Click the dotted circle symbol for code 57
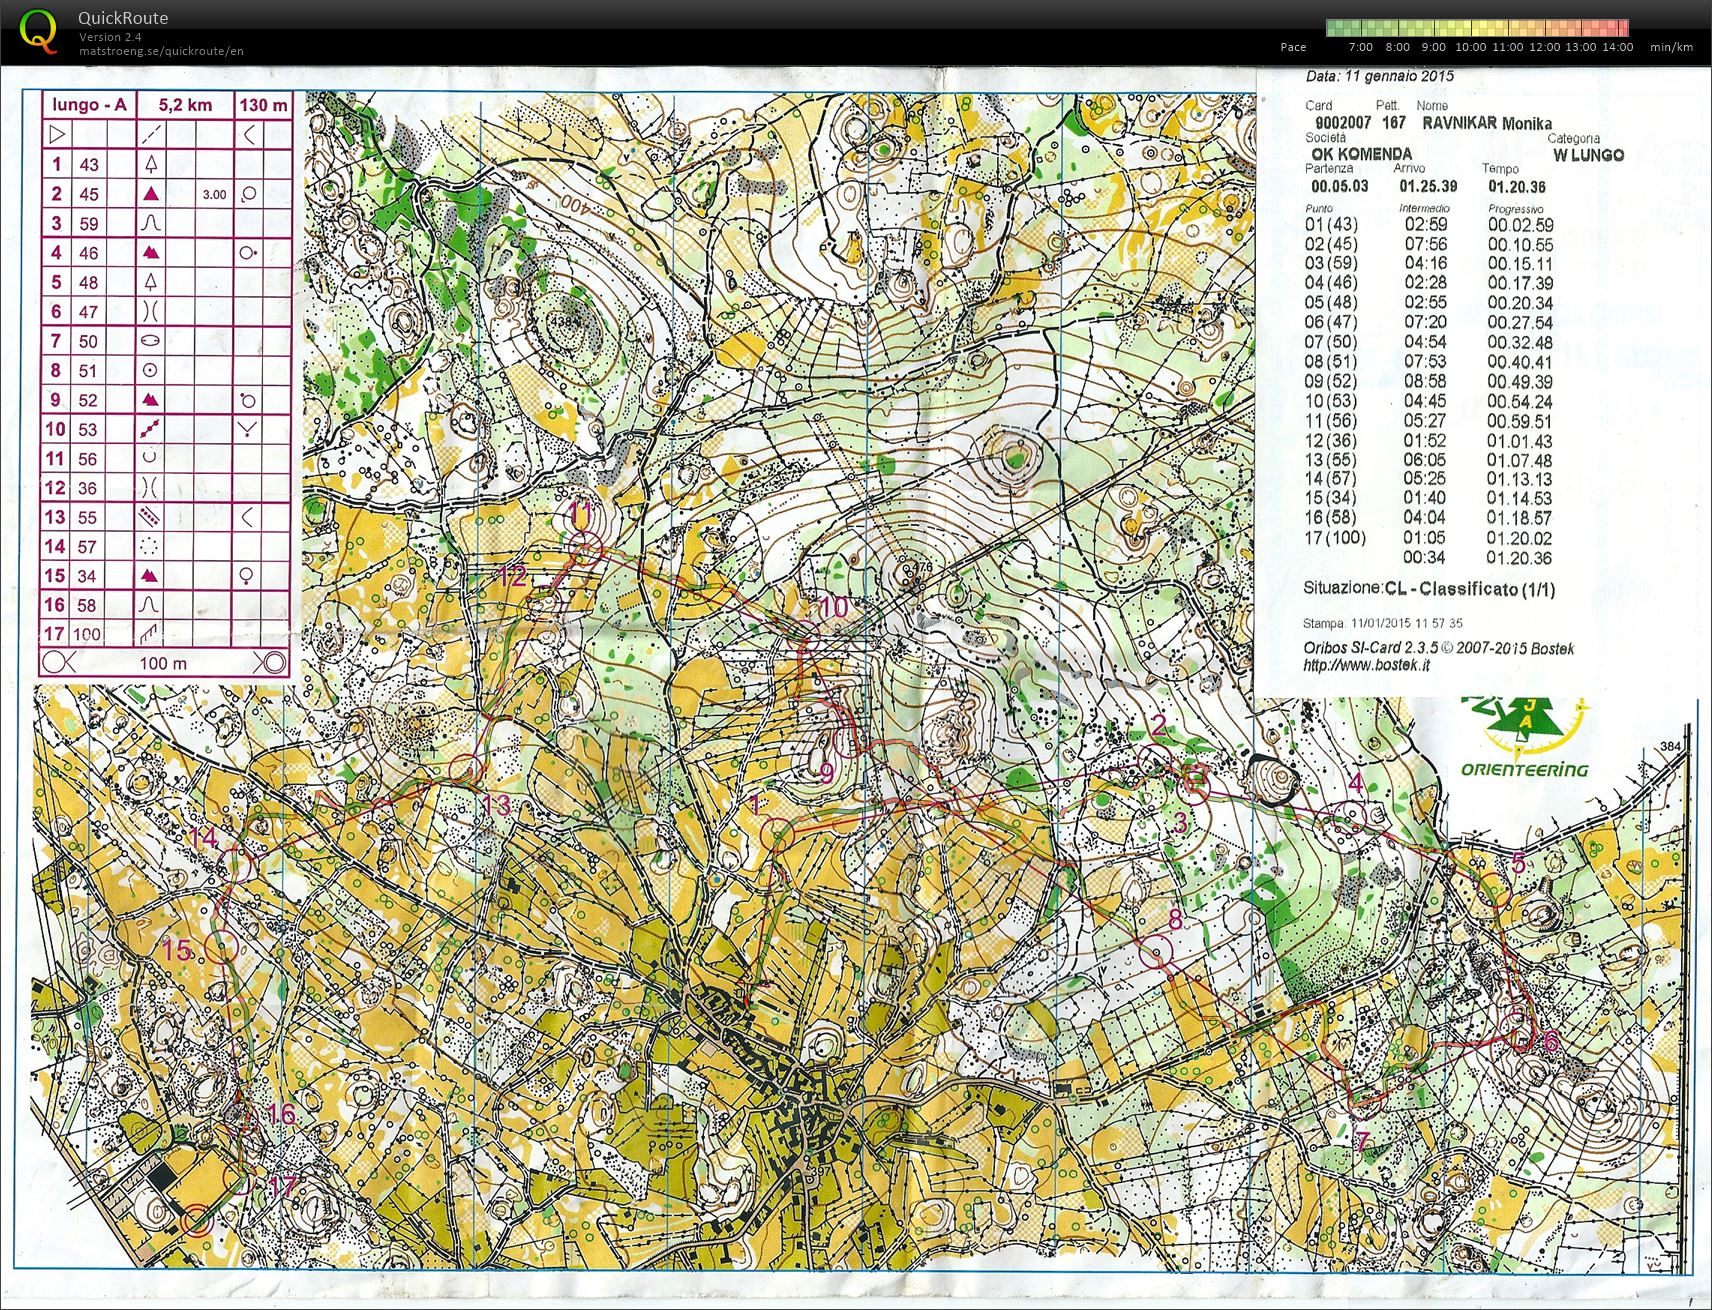Screen dimensions: 1712x1310 [x=150, y=546]
